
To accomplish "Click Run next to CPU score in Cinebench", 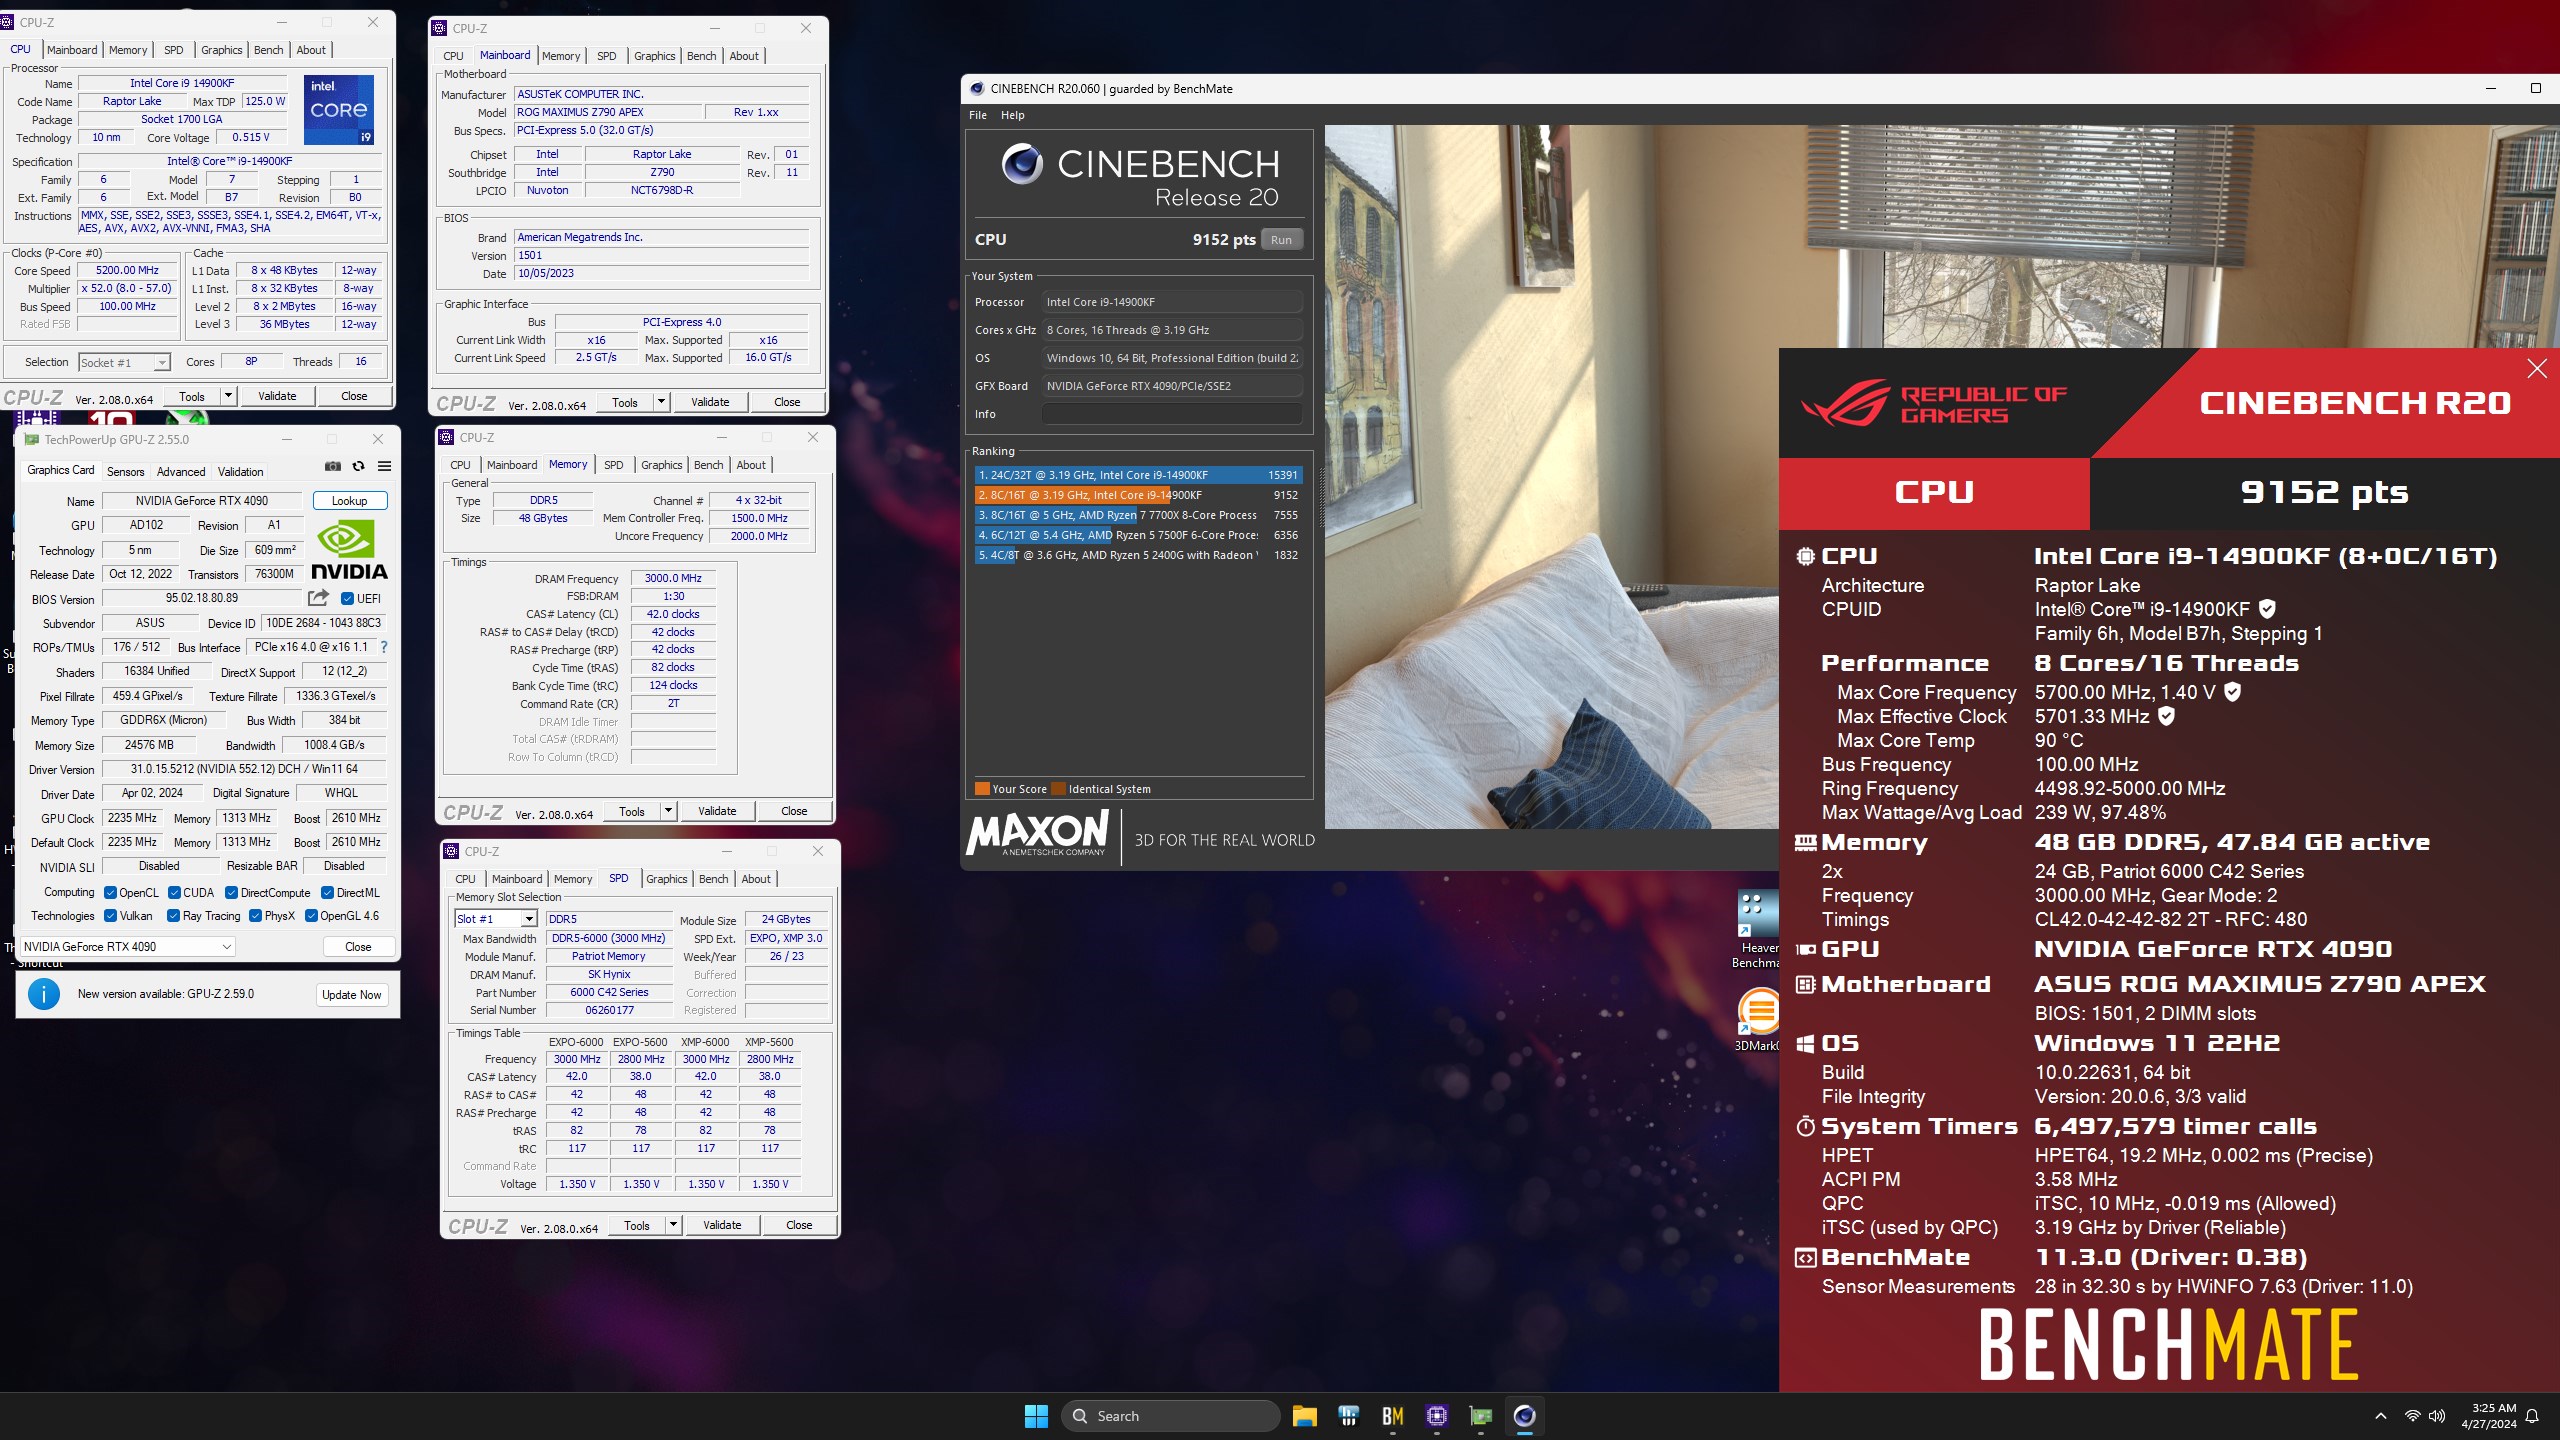I will tap(1281, 240).
